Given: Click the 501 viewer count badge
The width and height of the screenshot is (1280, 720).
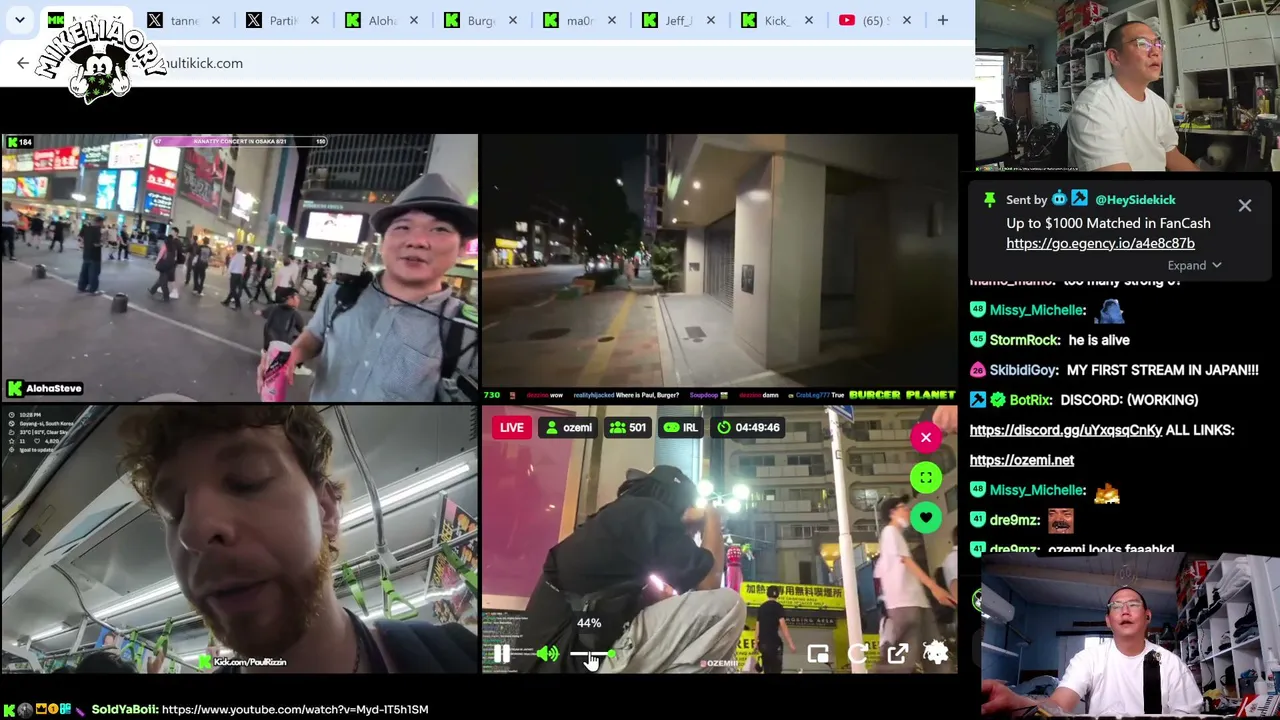Looking at the screenshot, I should (x=627, y=428).
